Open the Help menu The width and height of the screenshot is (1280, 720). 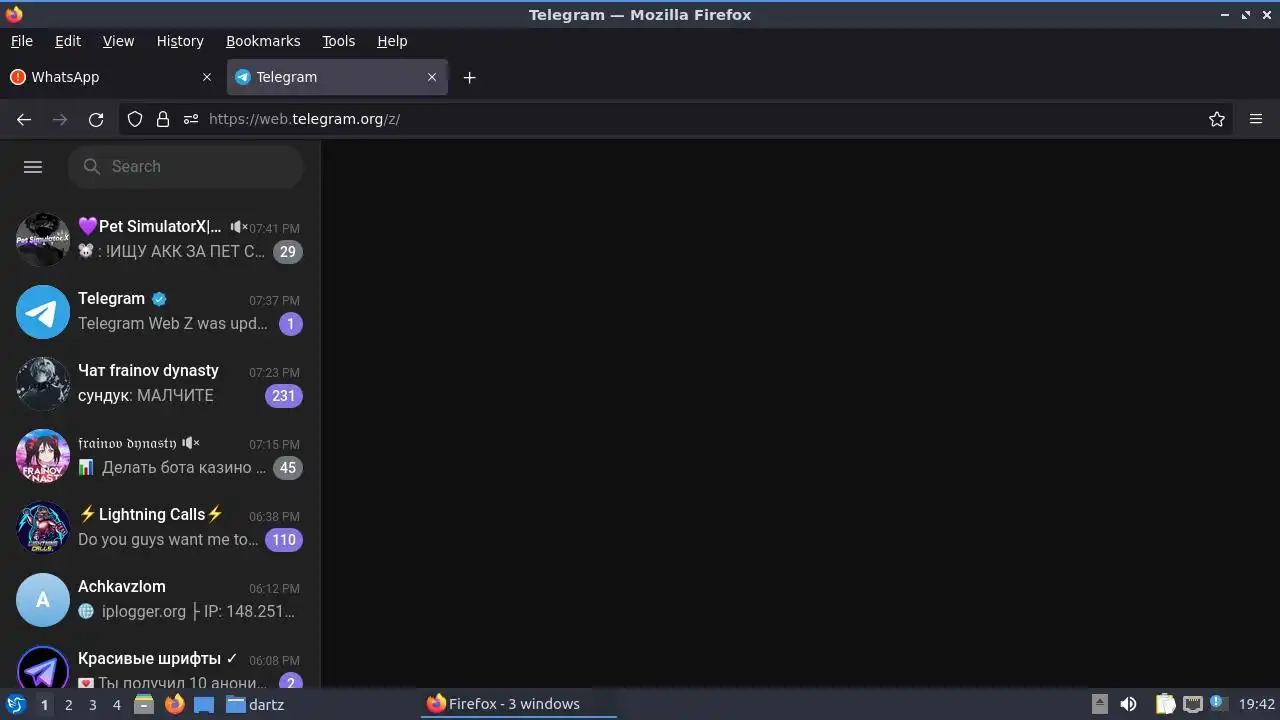(392, 41)
